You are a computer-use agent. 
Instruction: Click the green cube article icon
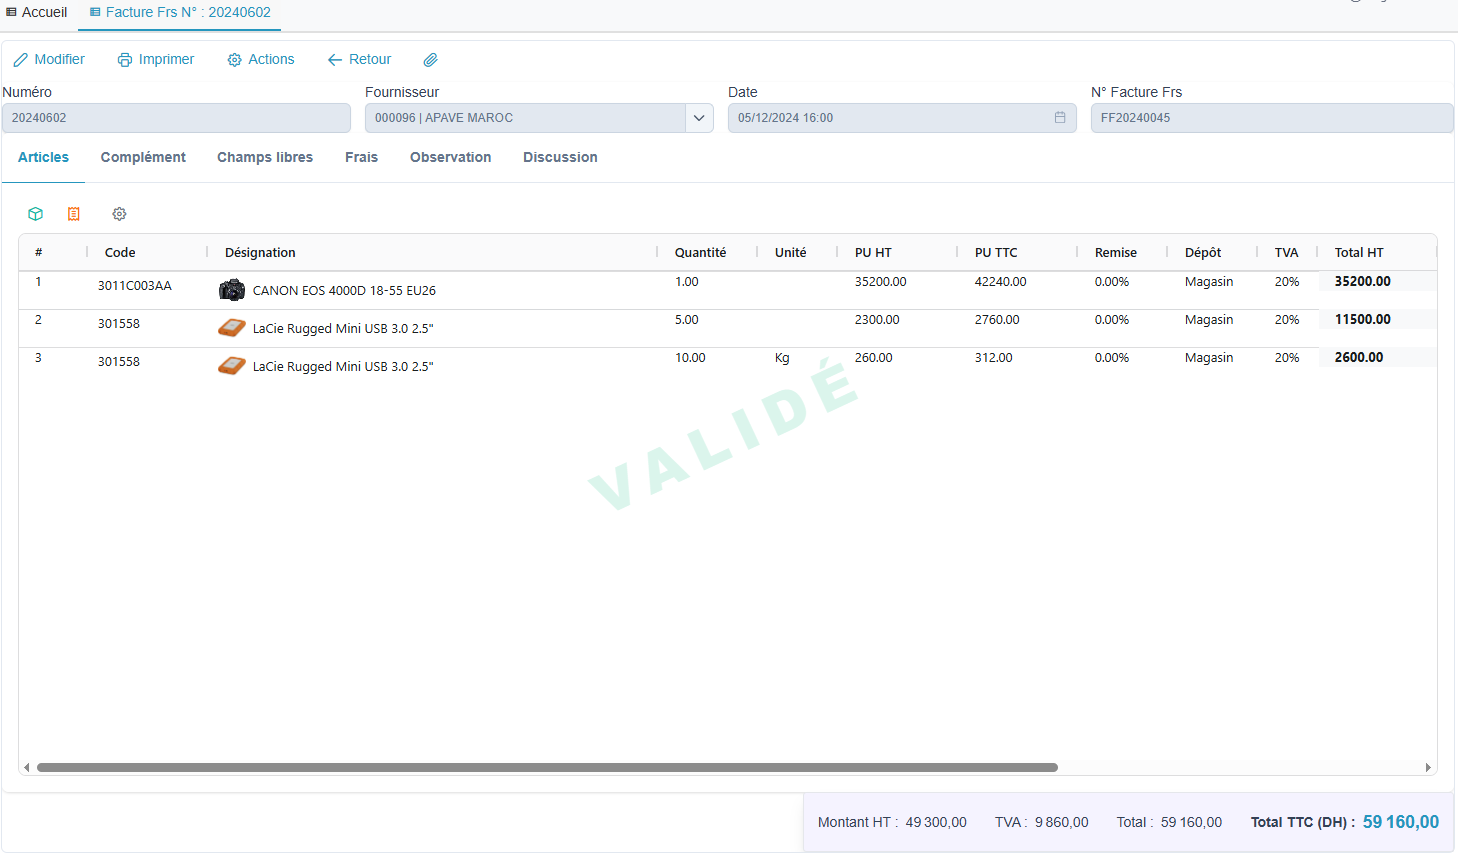click(36, 214)
